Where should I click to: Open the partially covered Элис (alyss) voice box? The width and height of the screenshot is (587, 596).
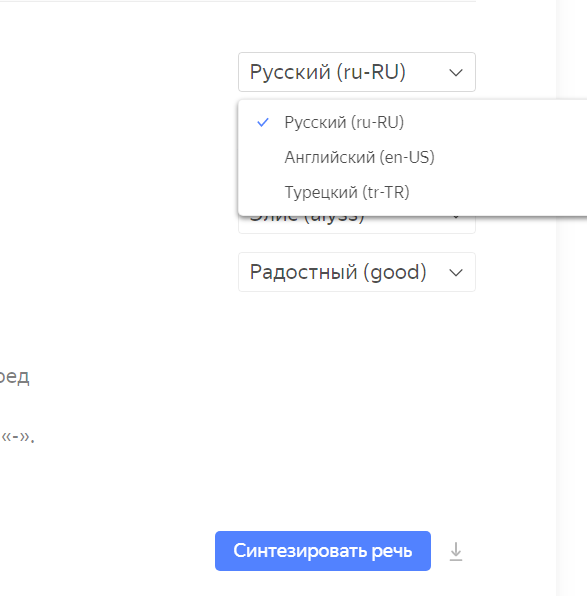tap(357, 224)
